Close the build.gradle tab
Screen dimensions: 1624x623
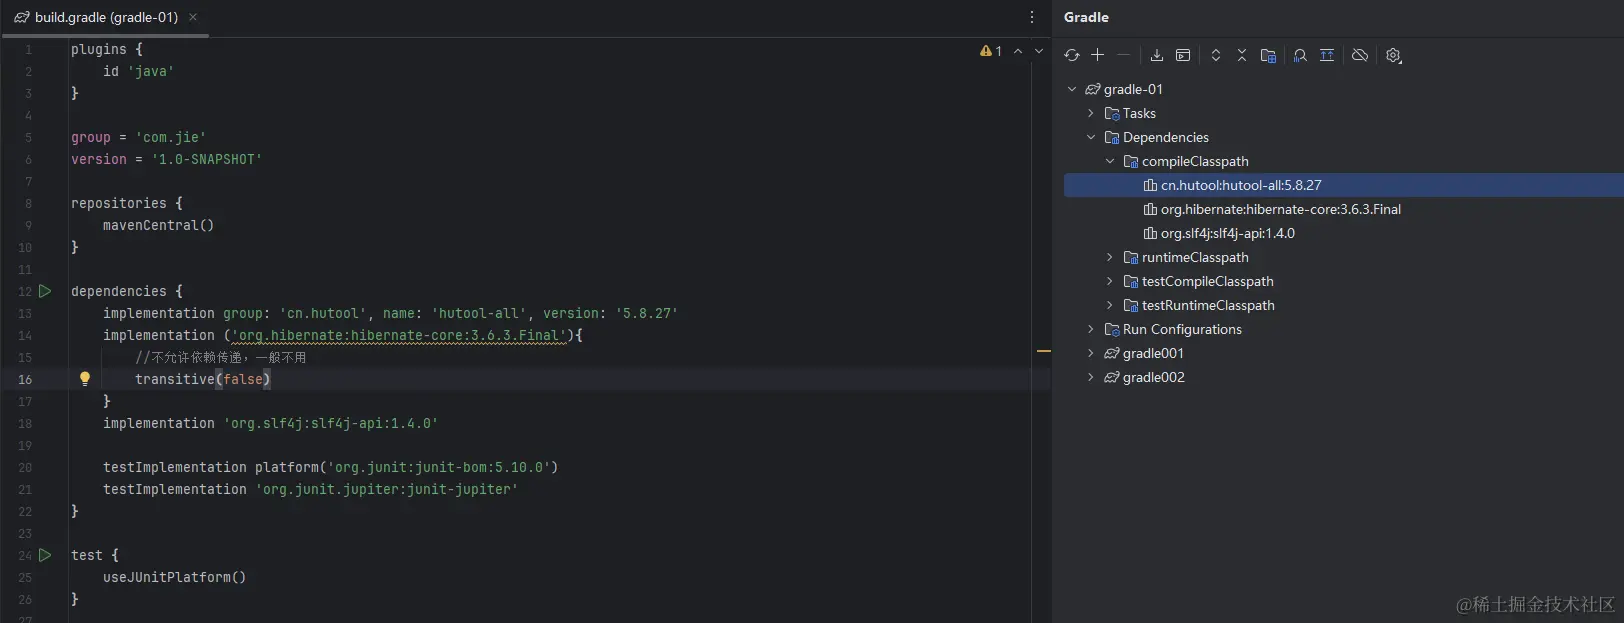pos(193,17)
